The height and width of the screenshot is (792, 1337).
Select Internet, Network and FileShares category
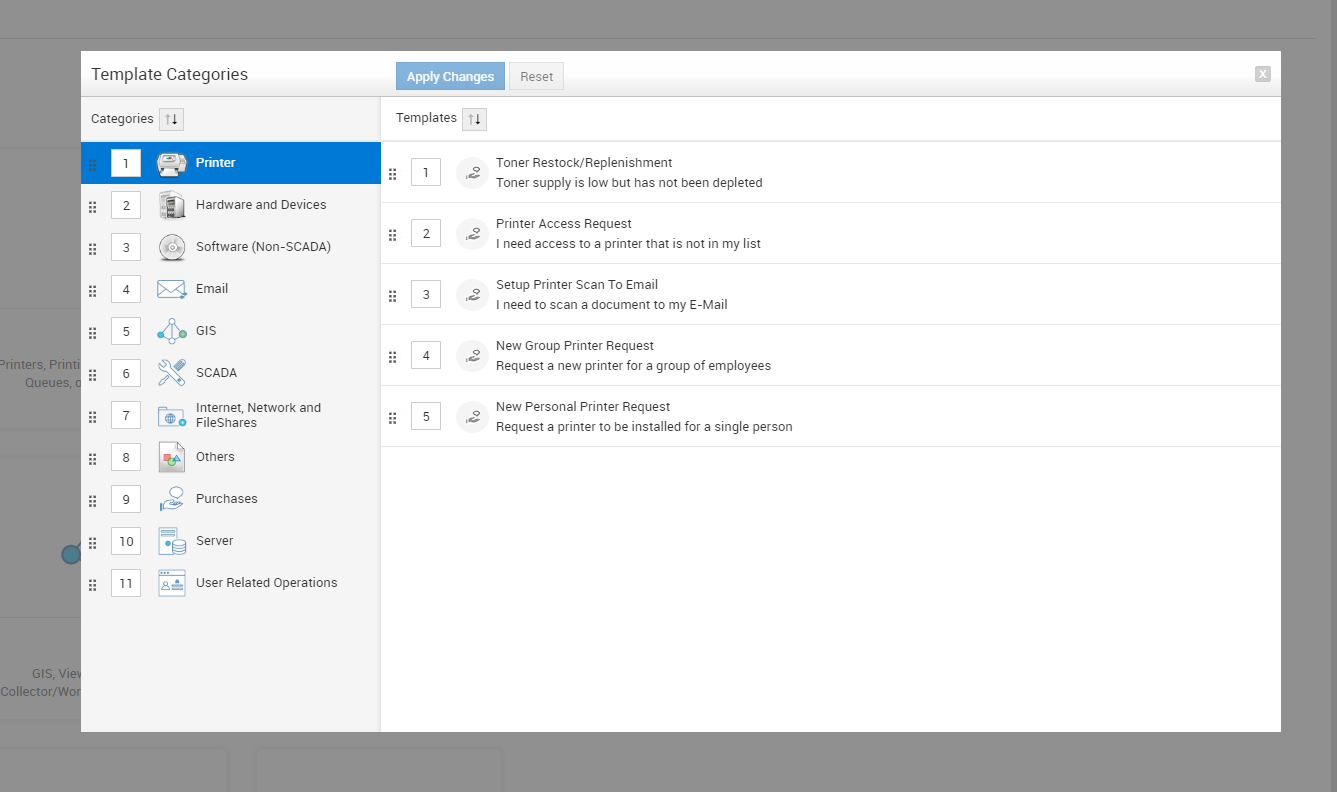230,415
